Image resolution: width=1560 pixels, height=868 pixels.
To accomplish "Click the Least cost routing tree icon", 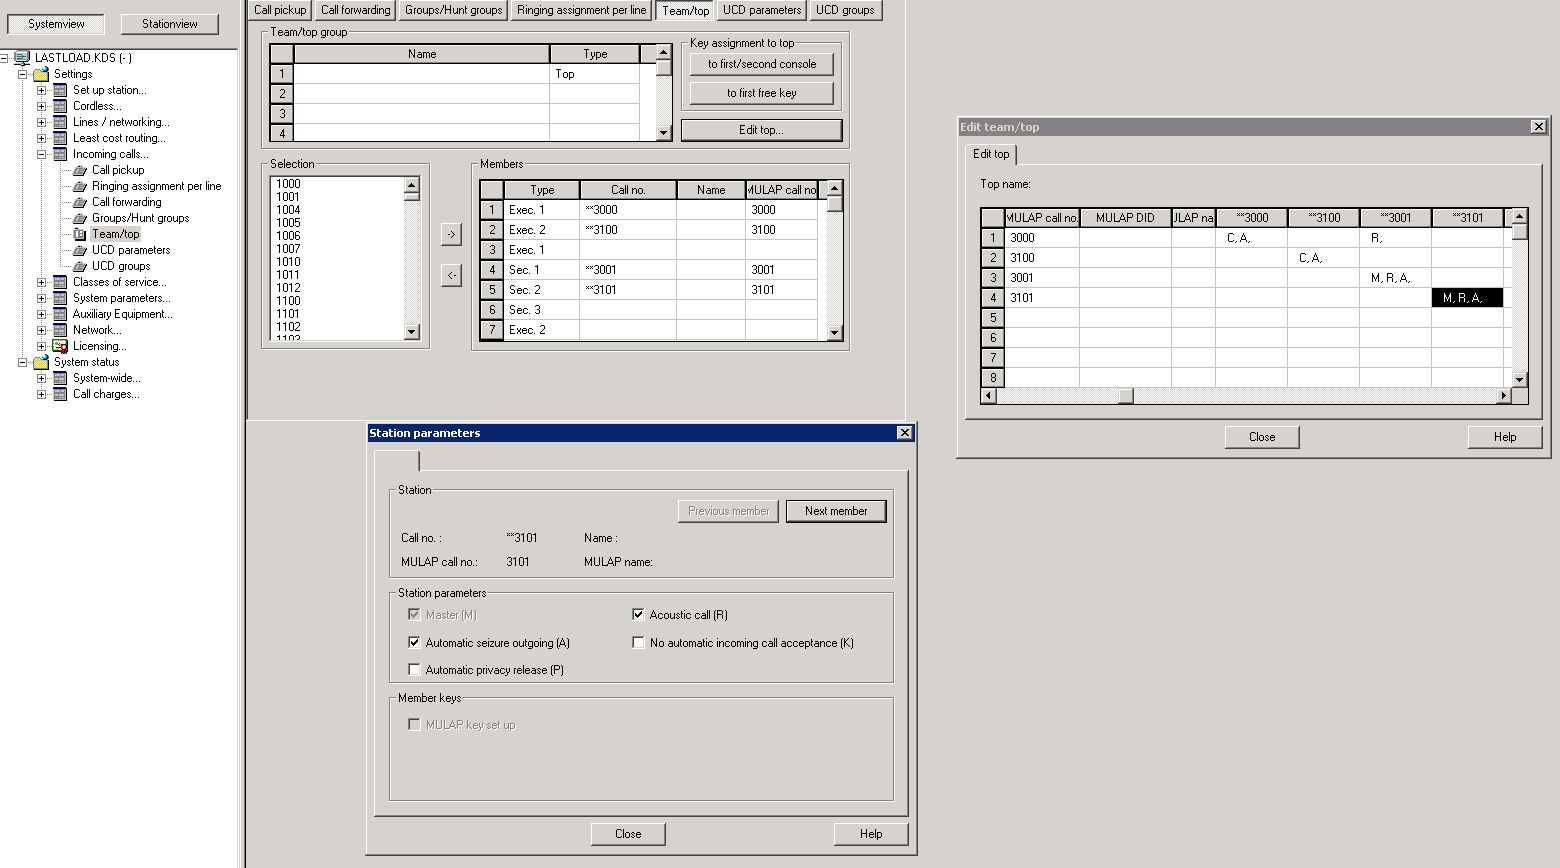I will [x=60, y=138].
